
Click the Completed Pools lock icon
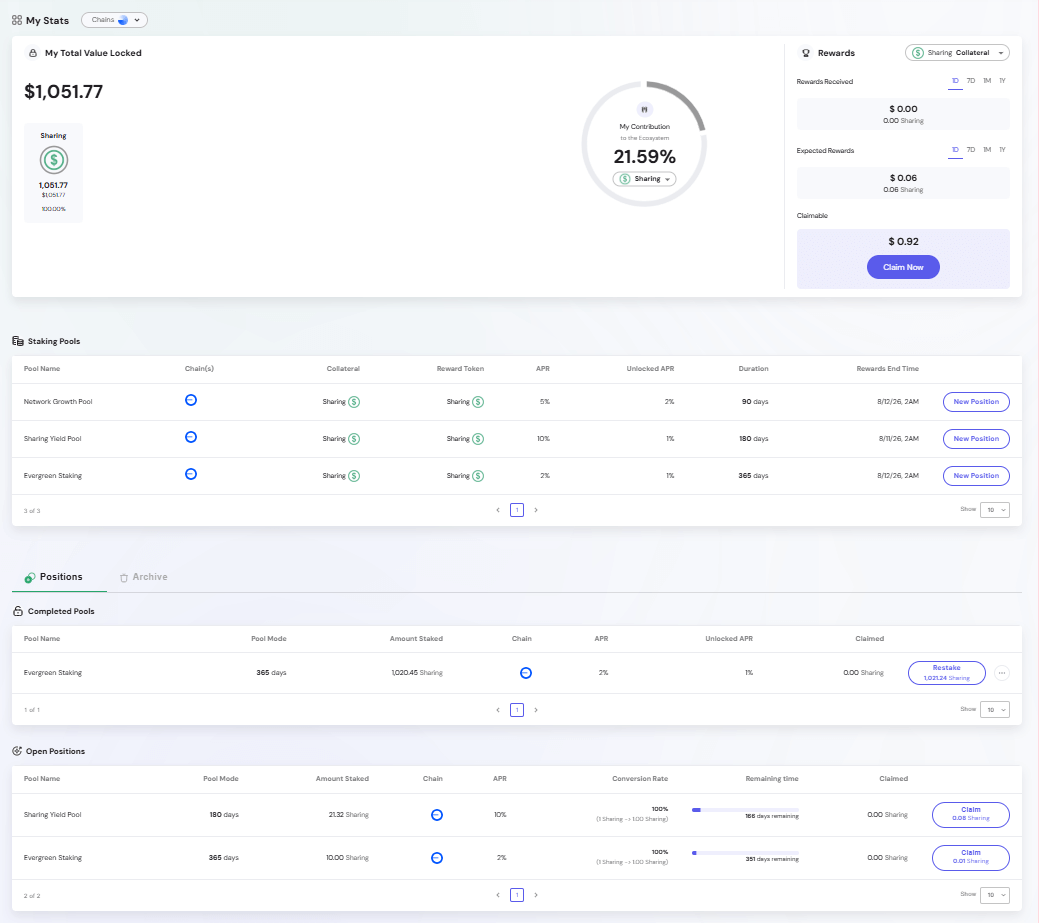coord(16,611)
